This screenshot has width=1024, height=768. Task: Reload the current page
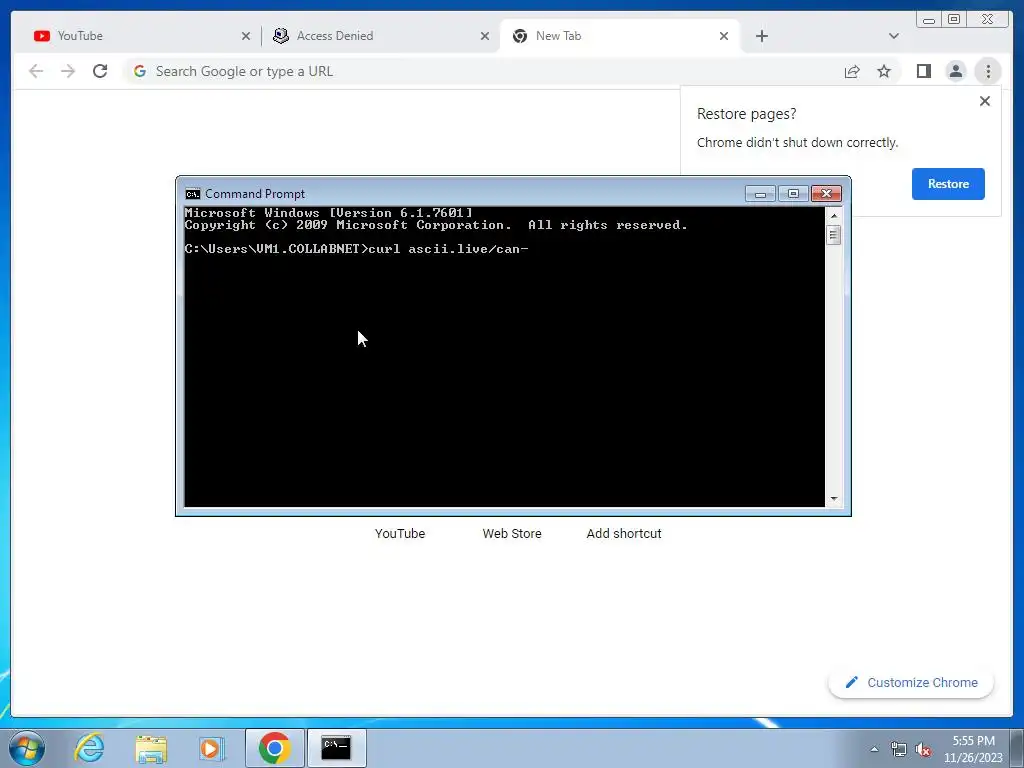pos(100,71)
